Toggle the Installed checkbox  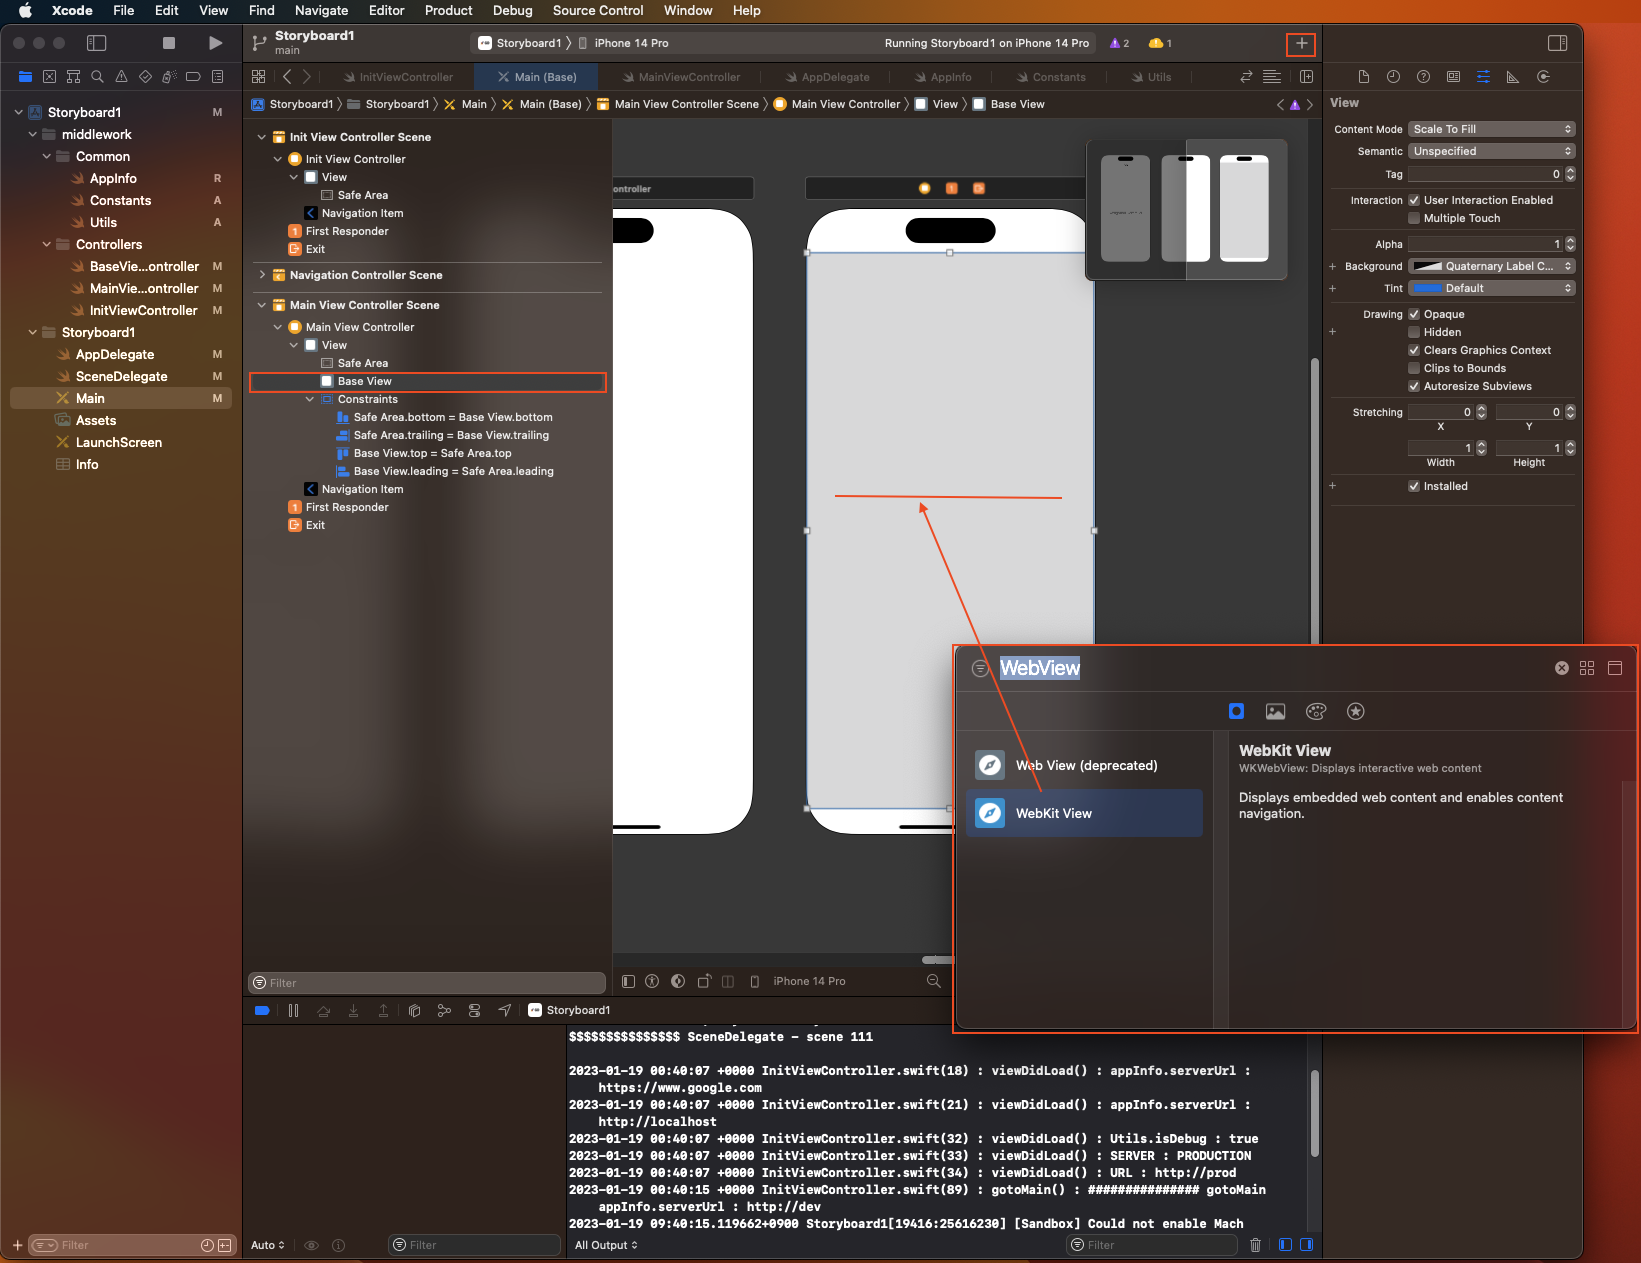click(1414, 486)
